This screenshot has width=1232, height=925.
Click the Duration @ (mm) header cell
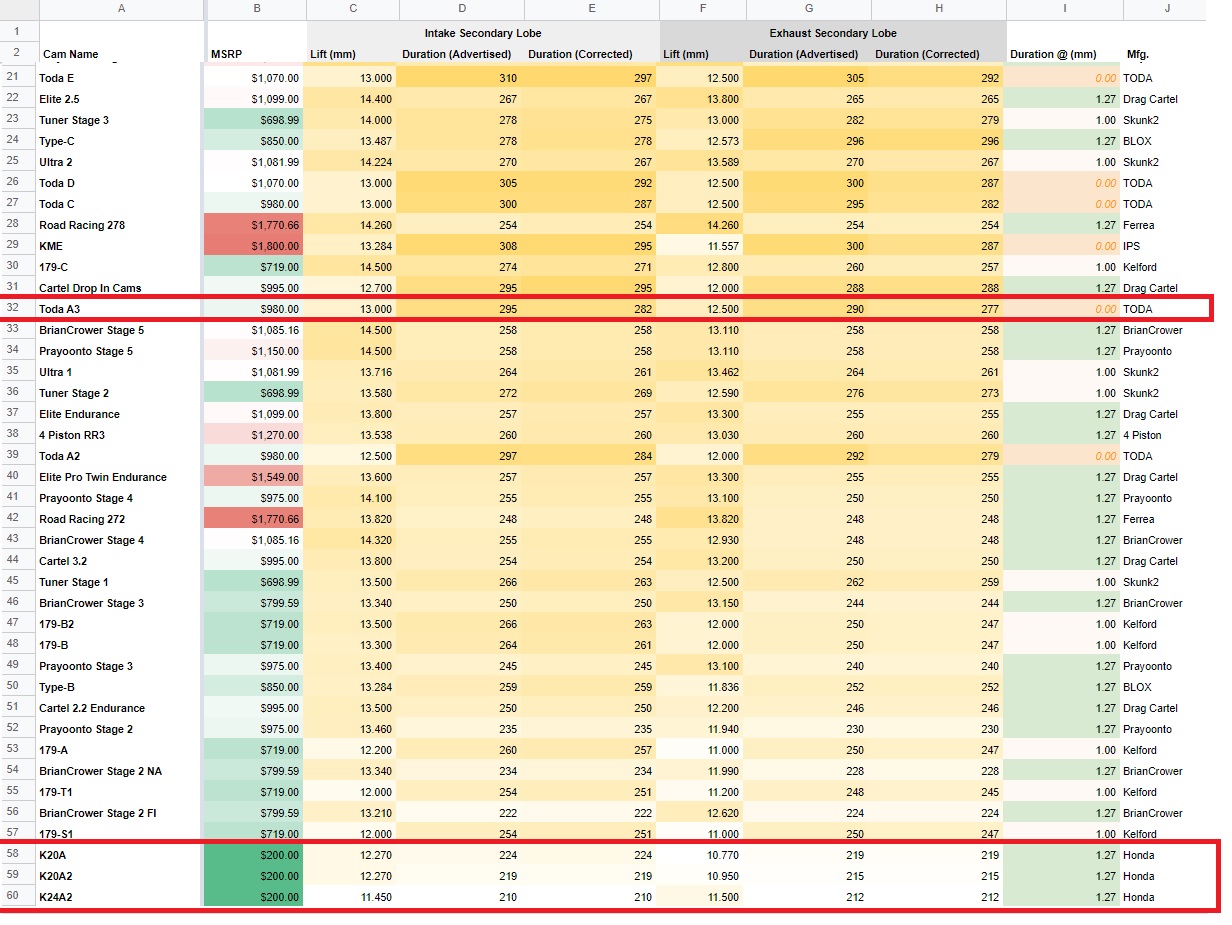1064,54
